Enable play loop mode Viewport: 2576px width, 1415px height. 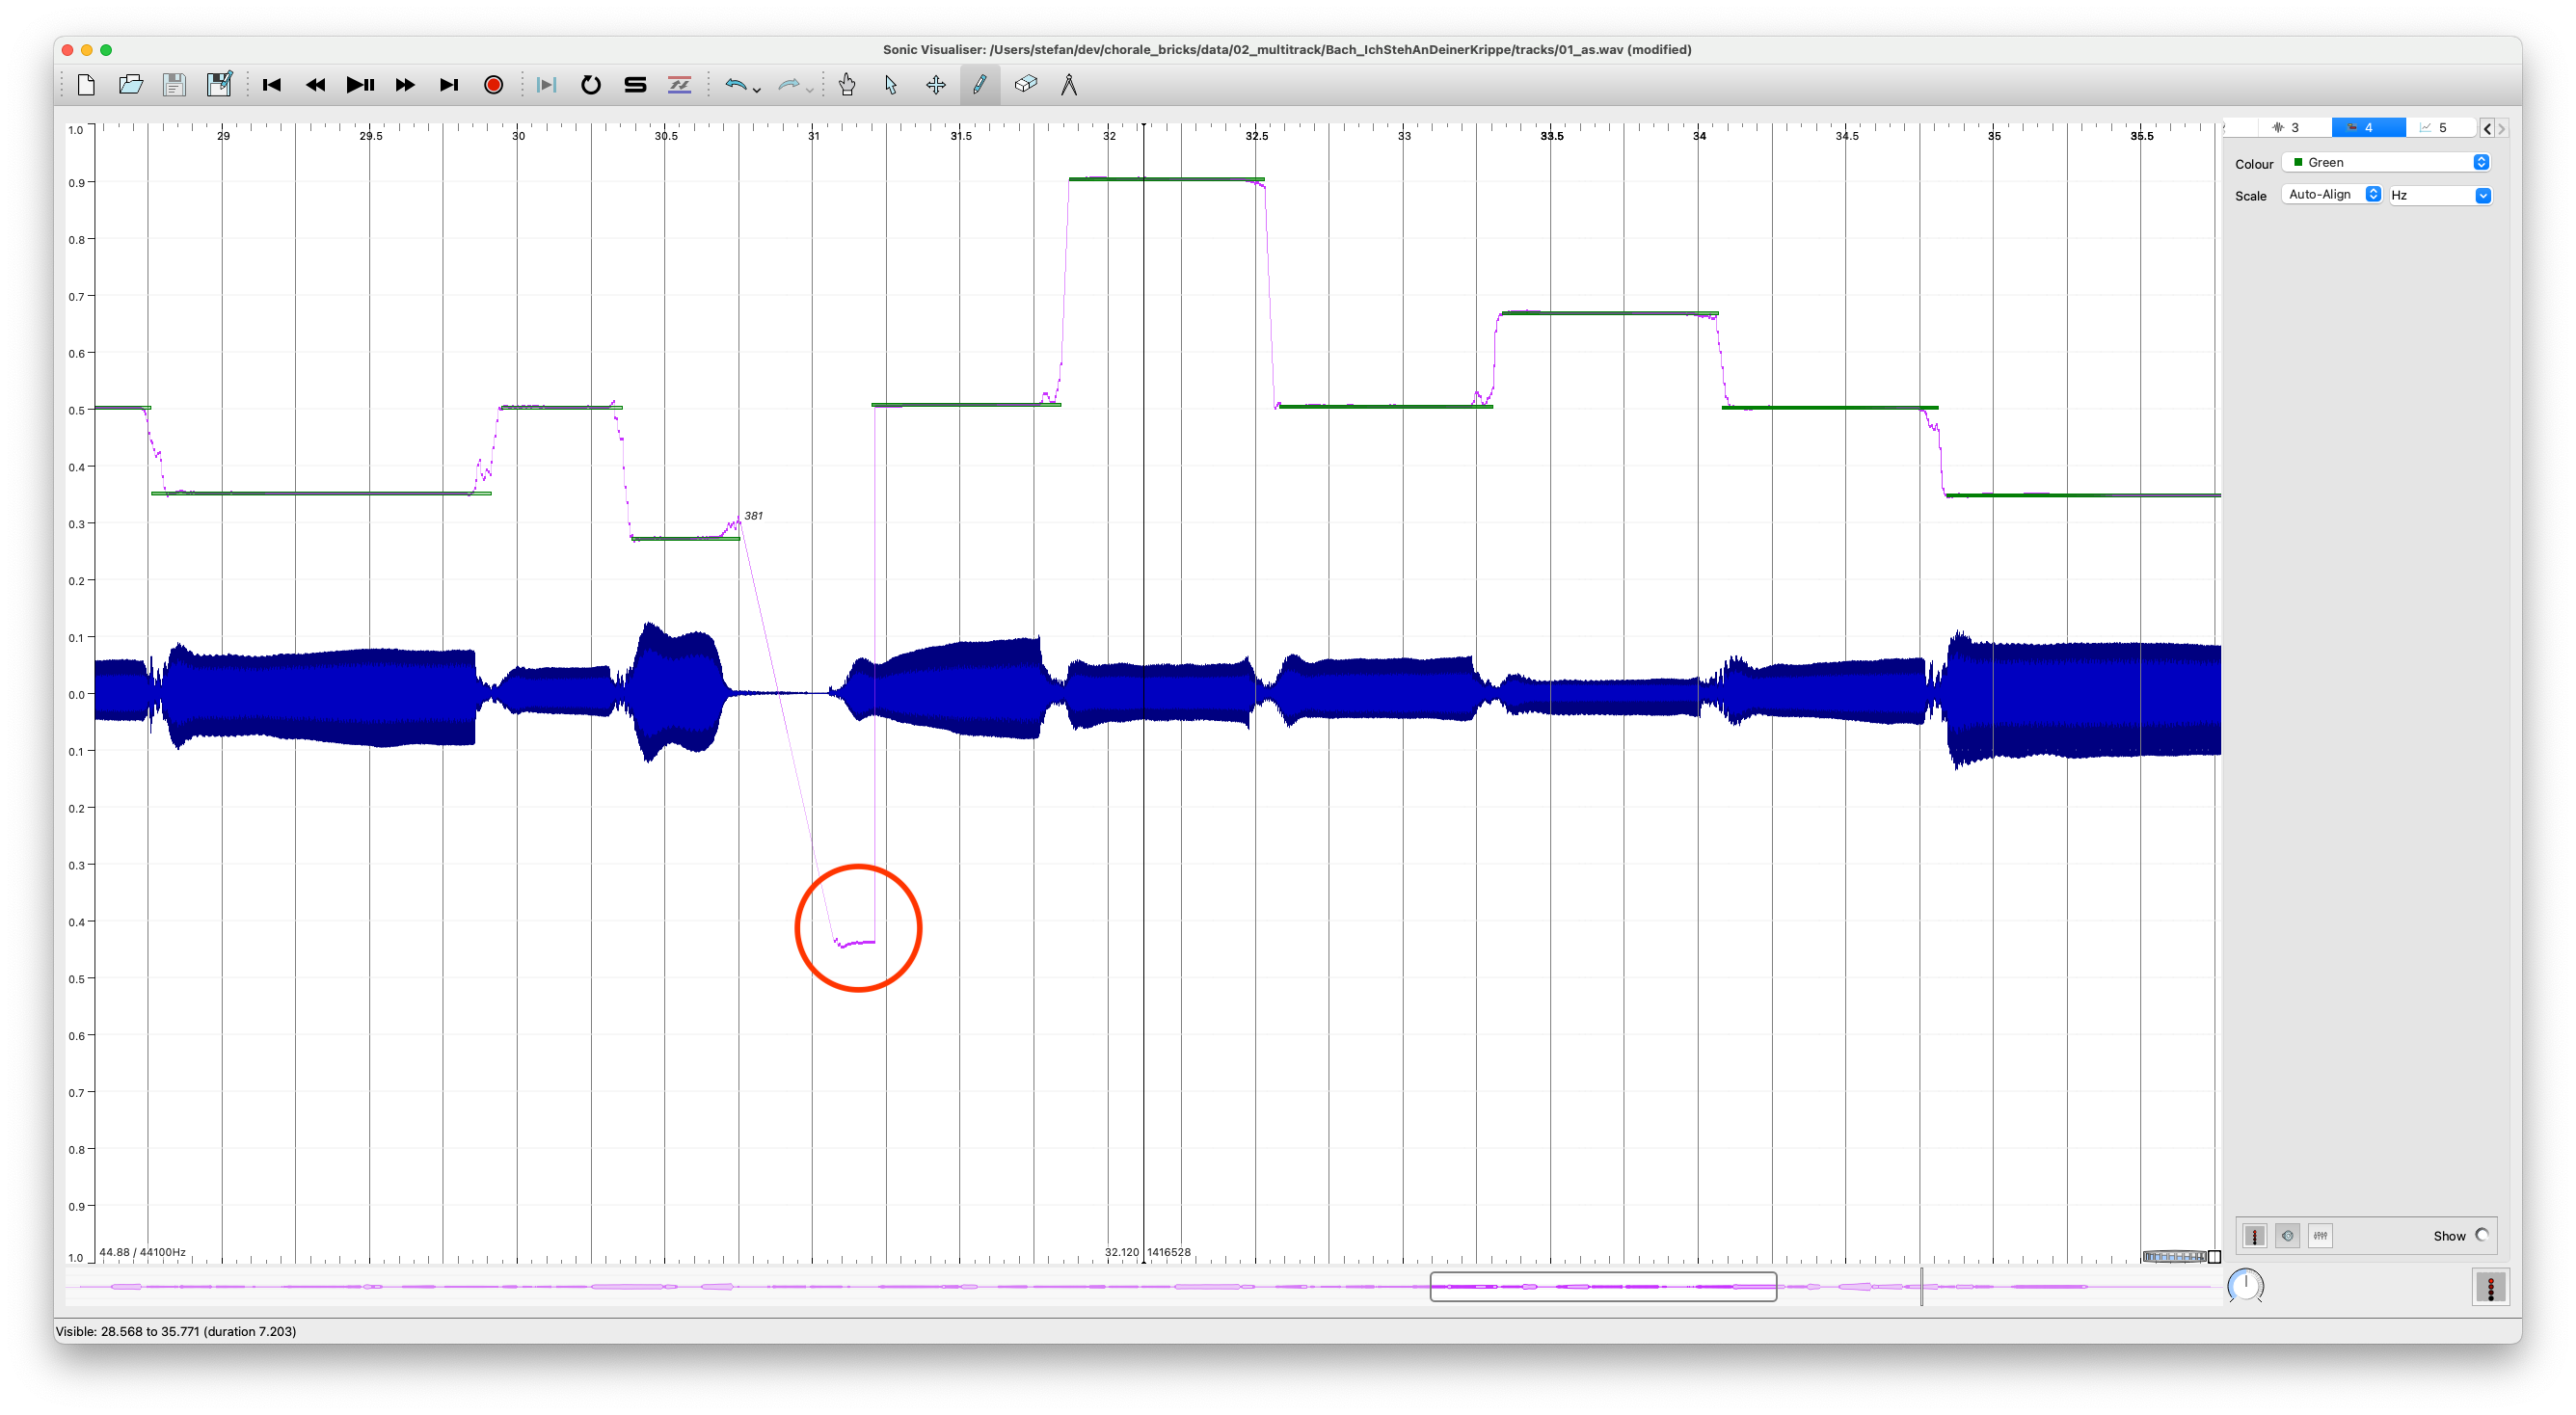point(590,85)
